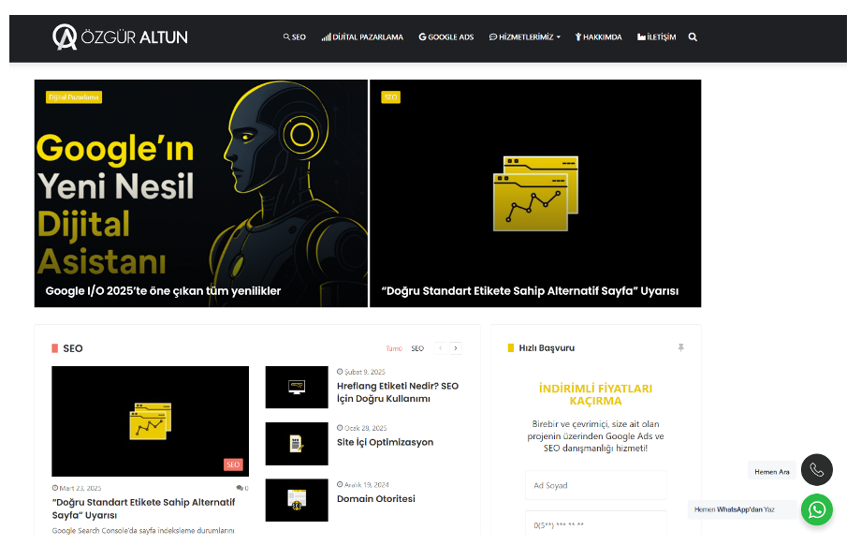Open the SEO menu item
The height and width of the screenshot is (545, 860).
pos(295,37)
